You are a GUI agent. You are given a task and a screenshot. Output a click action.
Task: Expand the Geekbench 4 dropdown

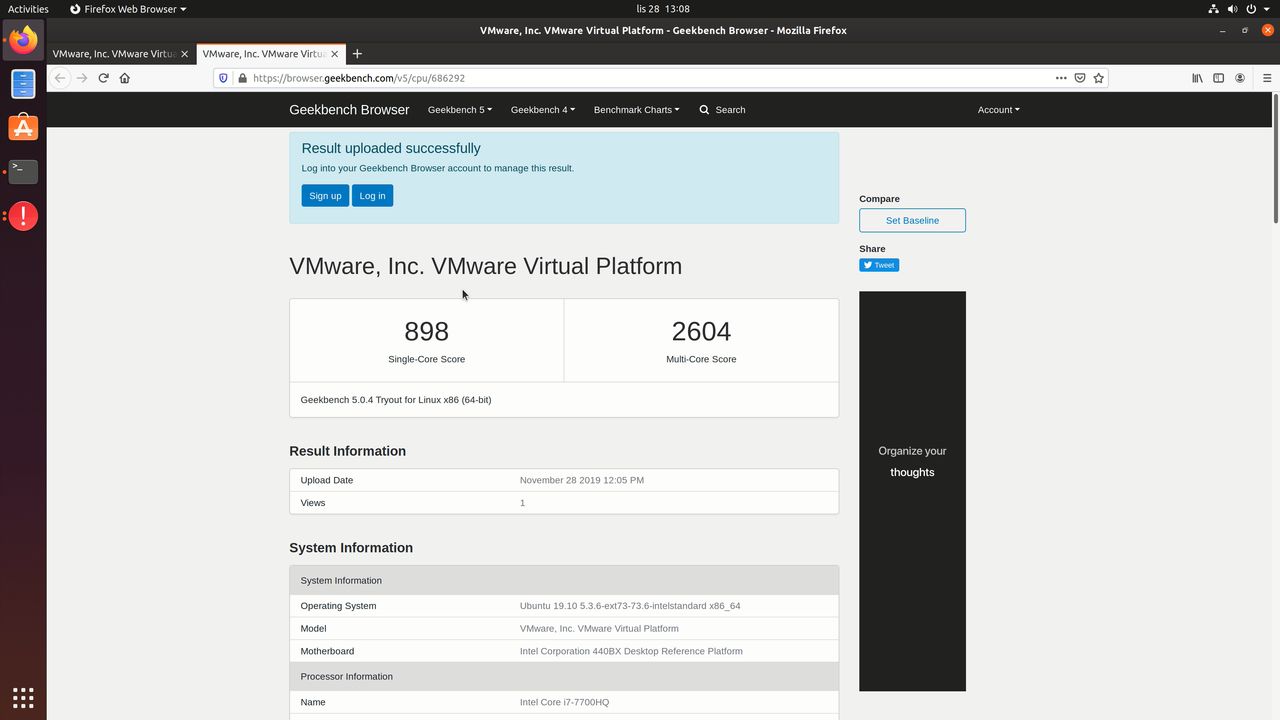coord(543,110)
